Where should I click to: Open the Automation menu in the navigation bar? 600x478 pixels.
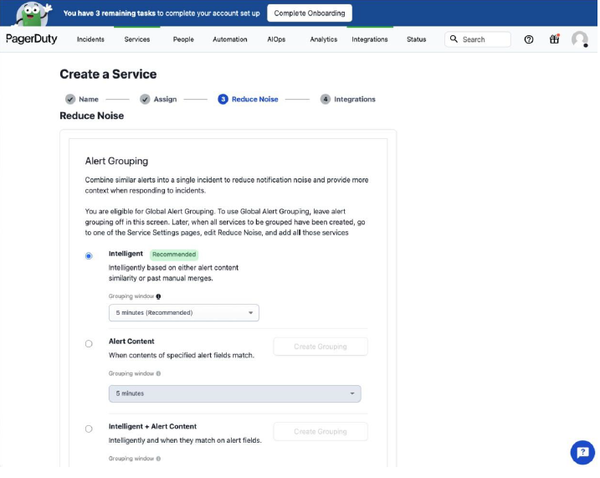click(x=229, y=39)
